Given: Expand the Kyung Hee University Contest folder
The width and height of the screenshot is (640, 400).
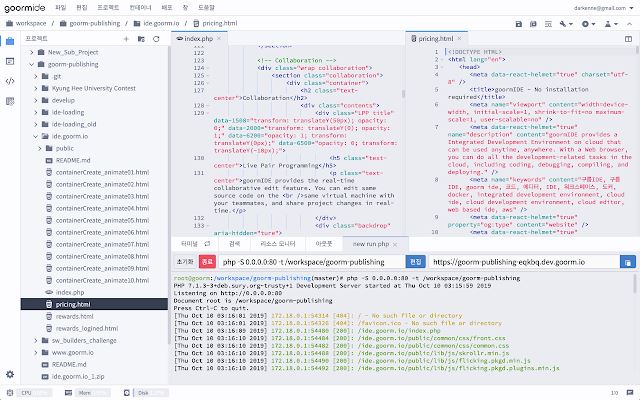Looking at the screenshot, I should pos(36,89).
